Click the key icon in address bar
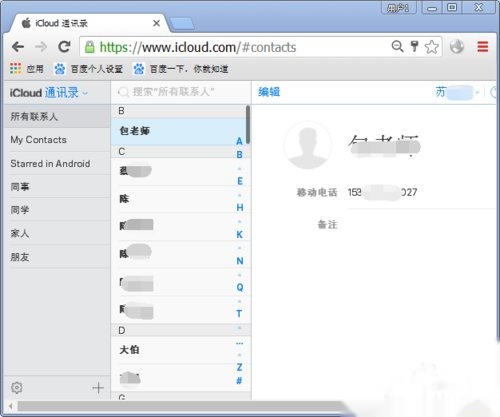Screen dimensions: 500x417 tap(414, 46)
